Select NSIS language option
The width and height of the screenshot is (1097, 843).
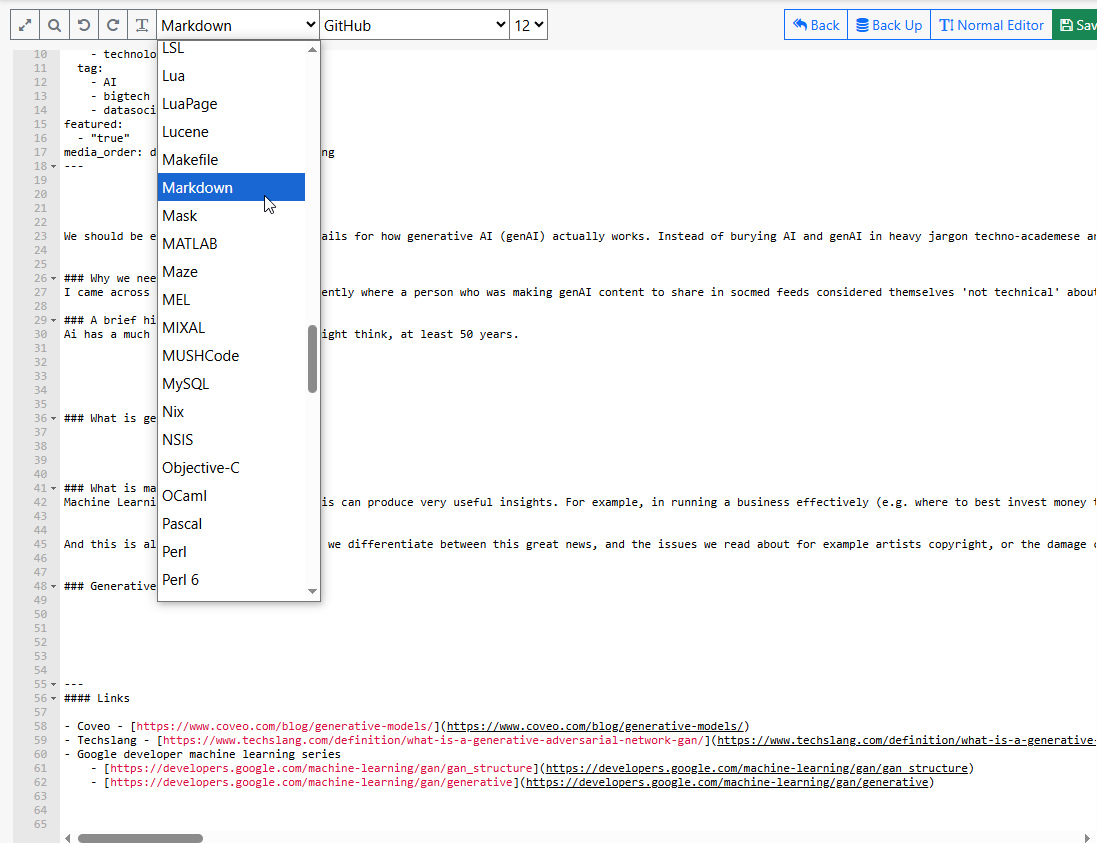[x=232, y=439]
